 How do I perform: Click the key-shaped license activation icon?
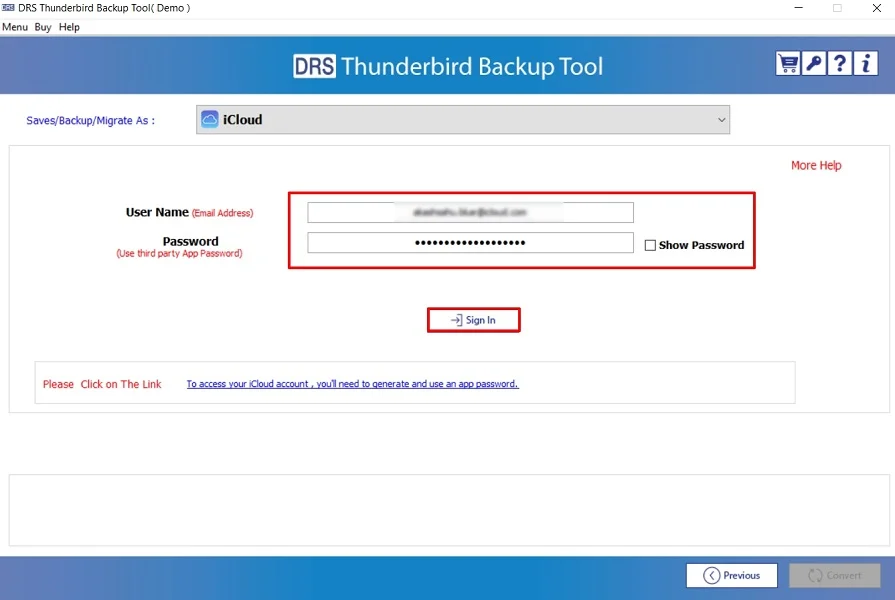point(812,62)
